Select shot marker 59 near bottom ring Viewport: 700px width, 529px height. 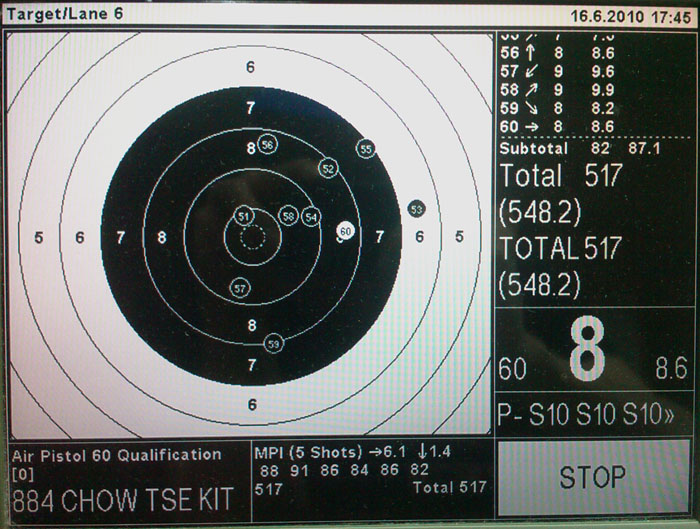[x=274, y=344]
